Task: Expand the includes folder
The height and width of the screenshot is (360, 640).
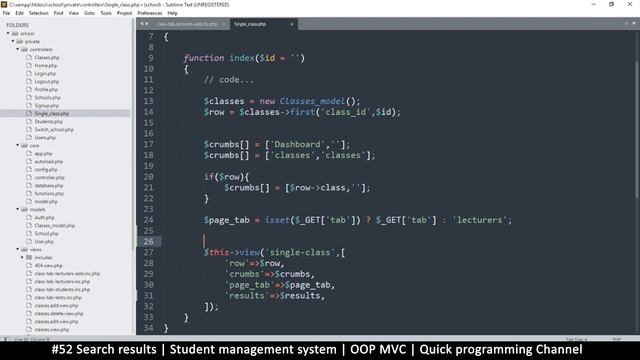Action: (22, 258)
